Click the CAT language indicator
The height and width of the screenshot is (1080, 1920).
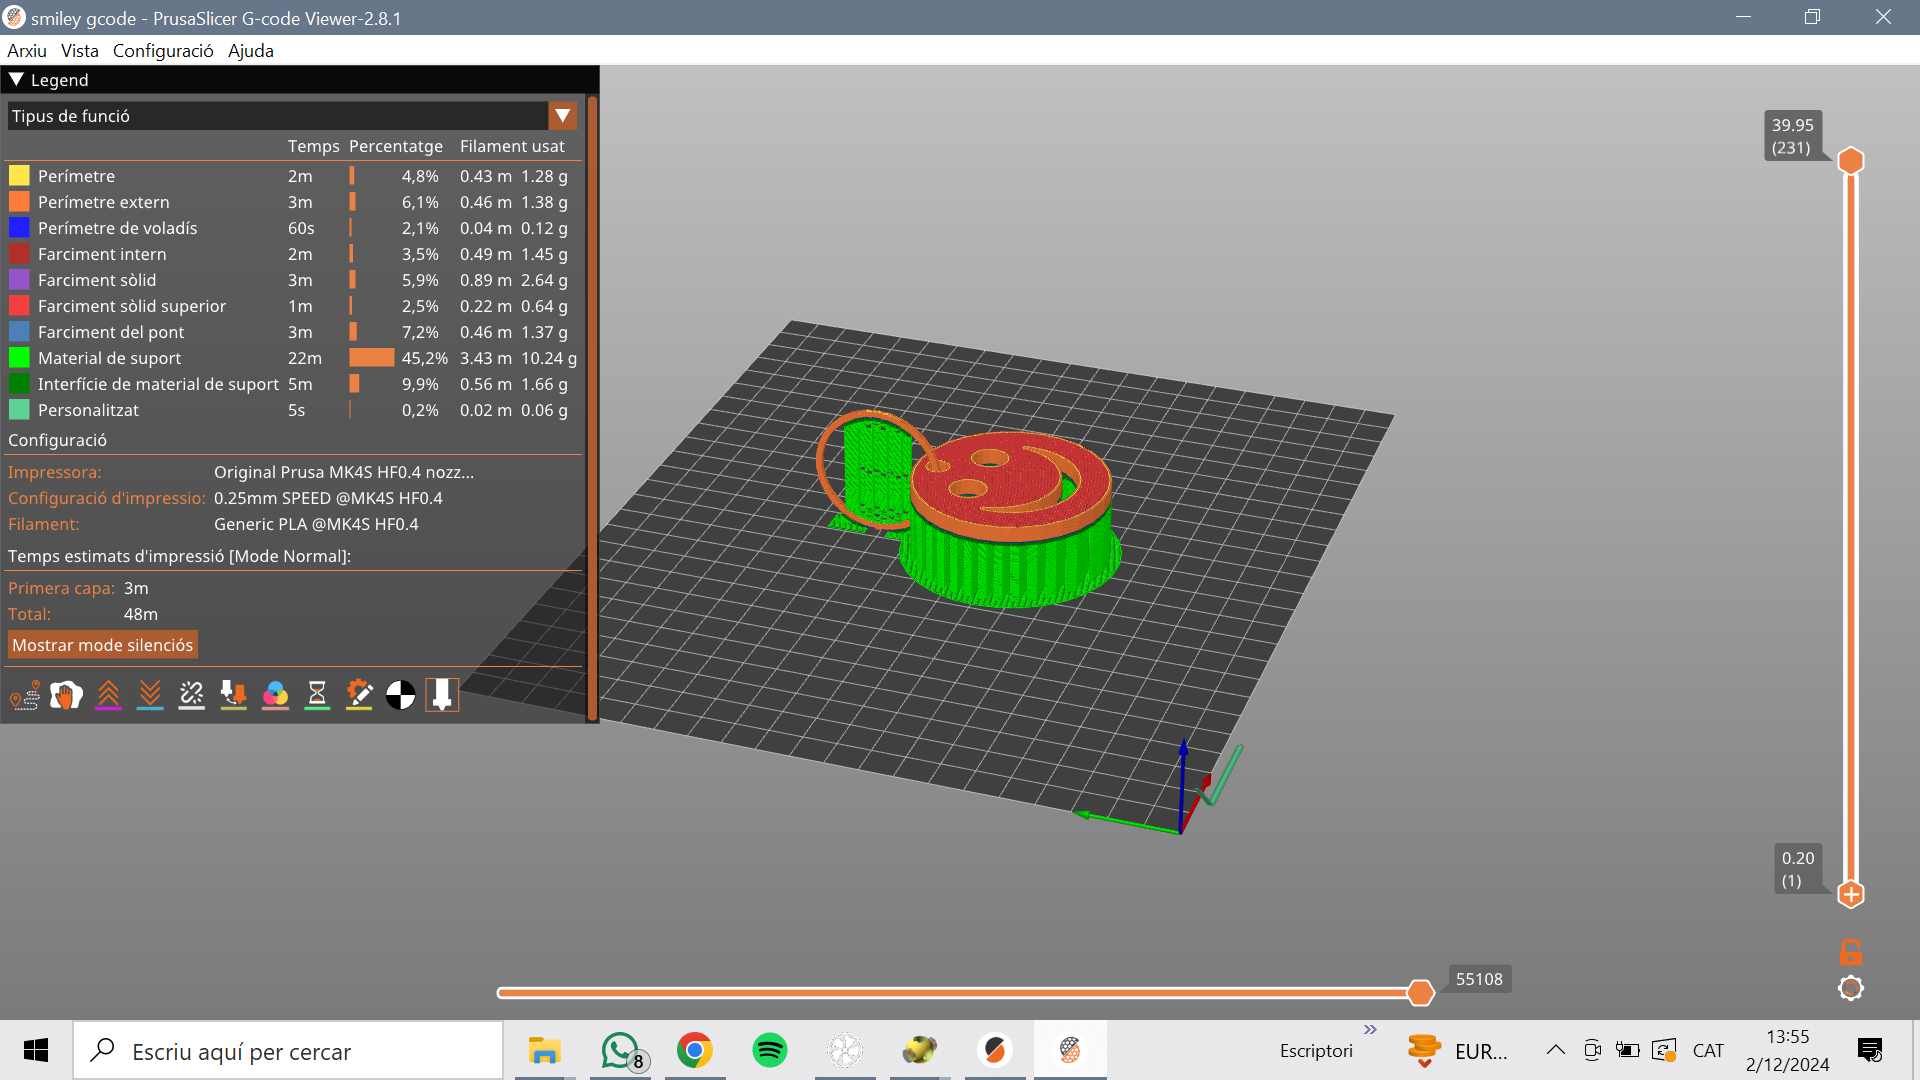click(1708, 1051)
